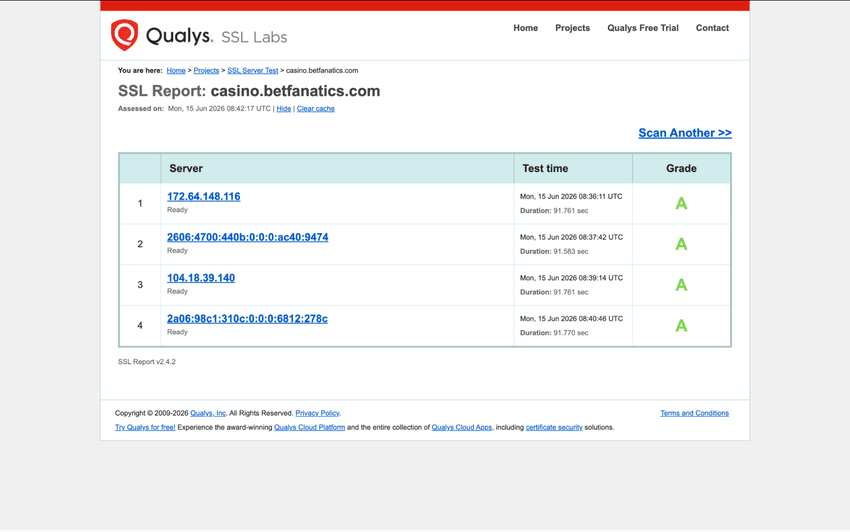Screen dimensions: 850x532
Task: Click the casino.betfanatics.com report heading
Action: [x=295, y=91]
